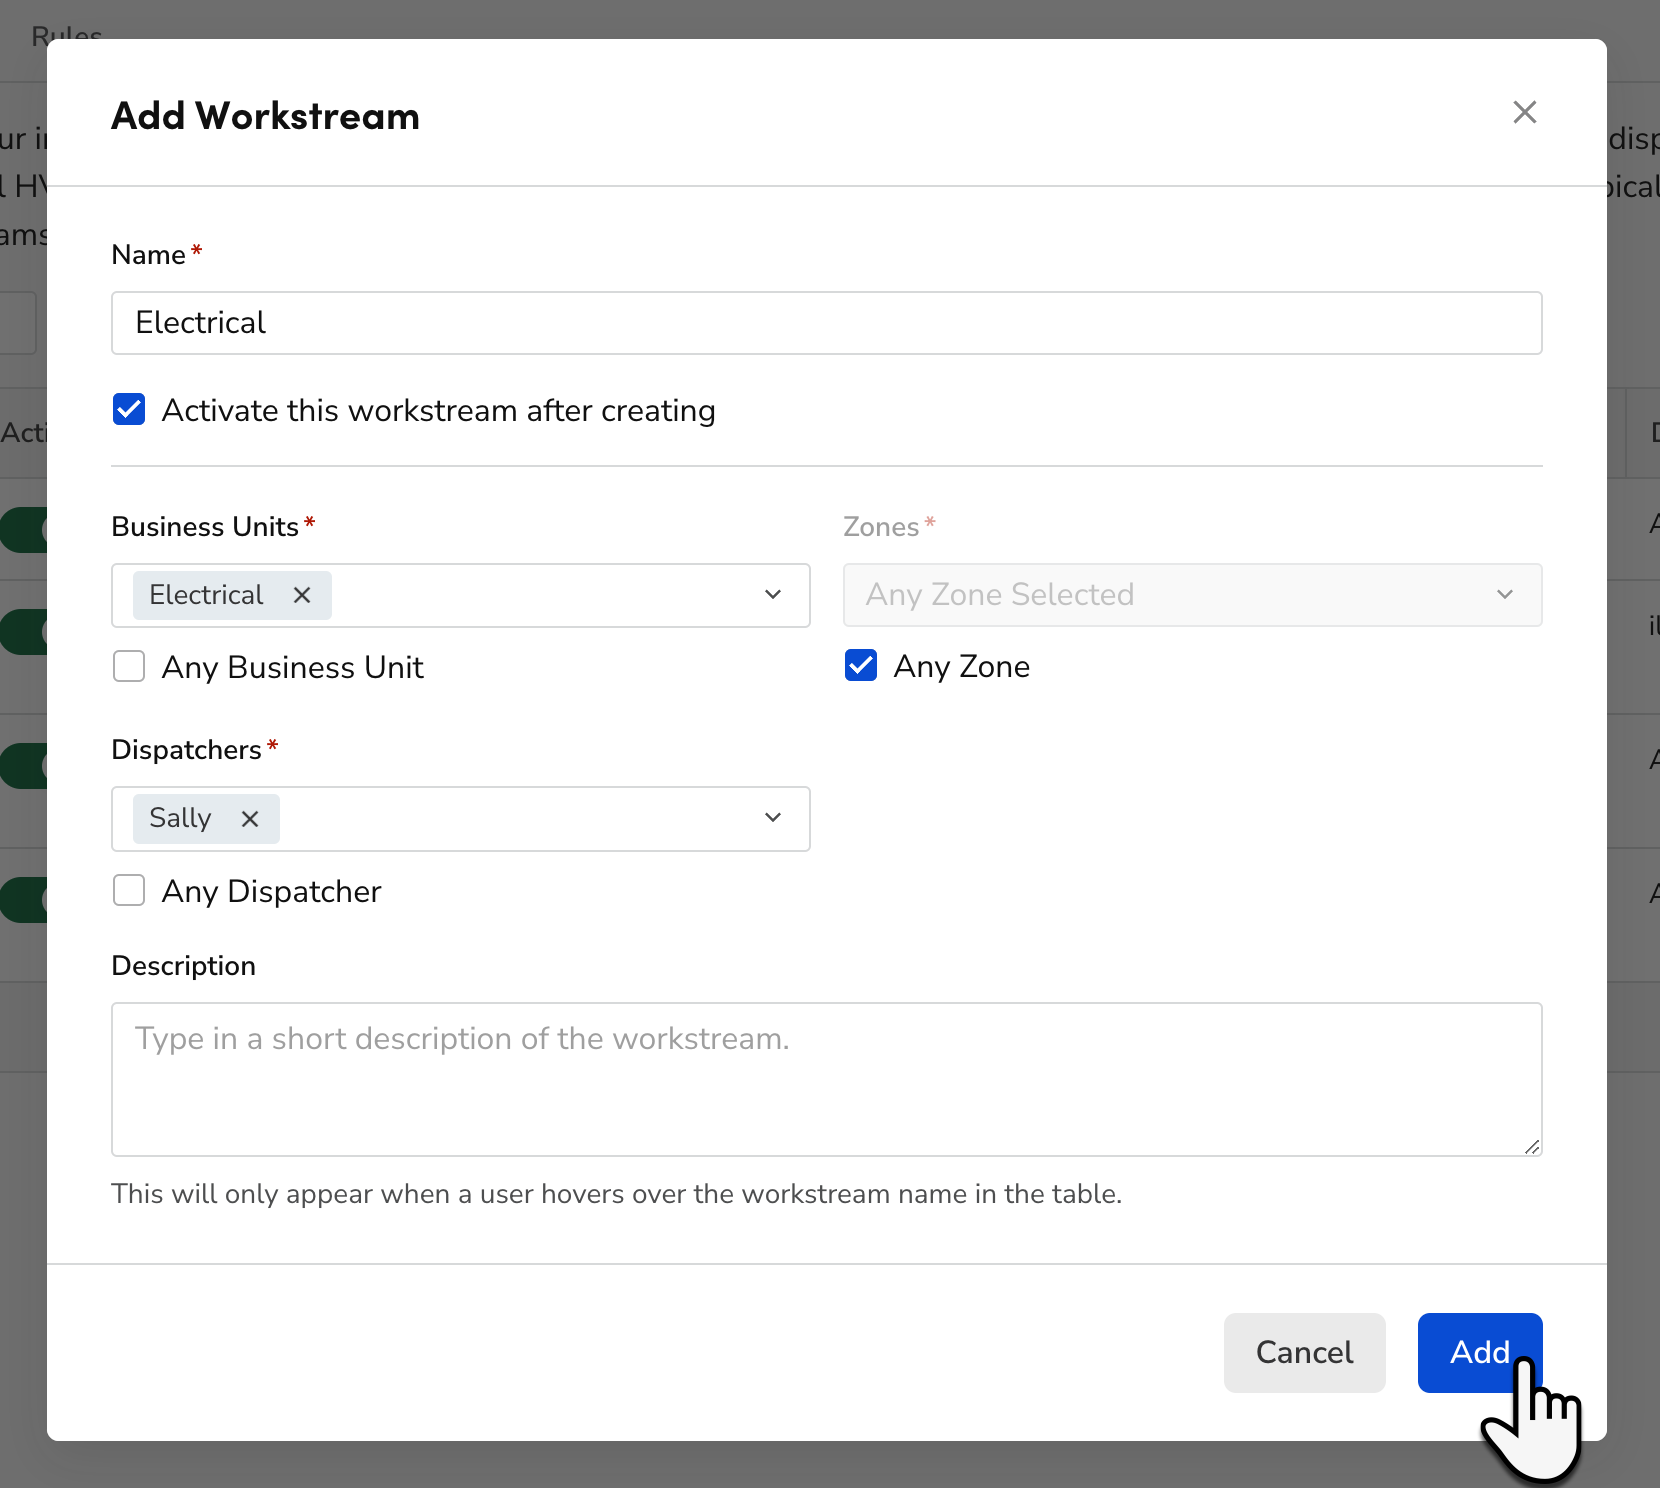Click the Add button

coord(1480,1353)
